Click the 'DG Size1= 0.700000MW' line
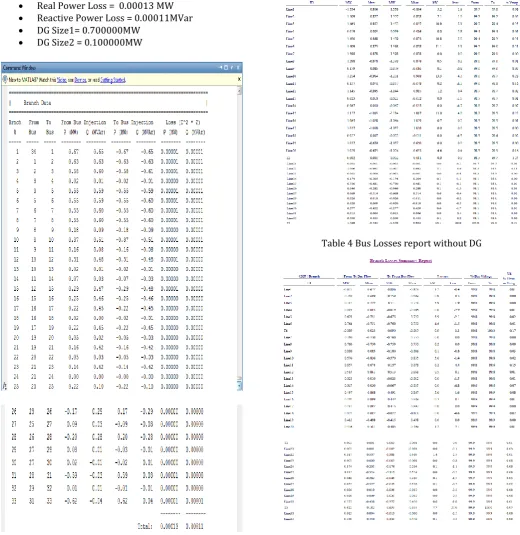520x535 pixels. point(88,30)
